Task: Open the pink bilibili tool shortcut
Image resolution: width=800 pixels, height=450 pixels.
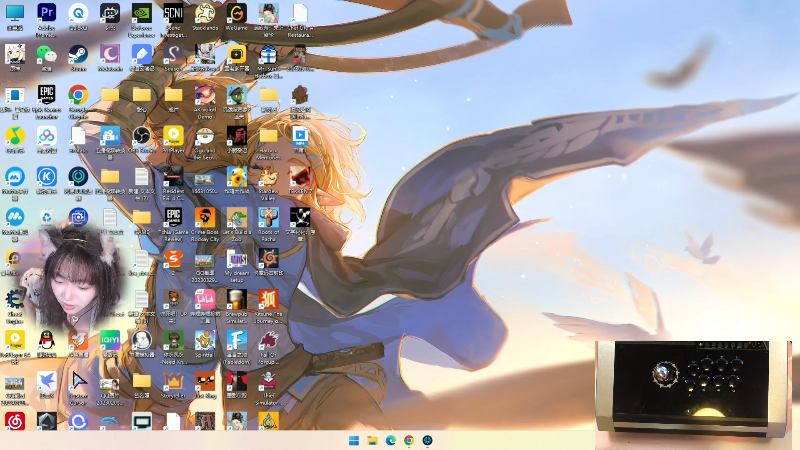Action: point(205,299)
